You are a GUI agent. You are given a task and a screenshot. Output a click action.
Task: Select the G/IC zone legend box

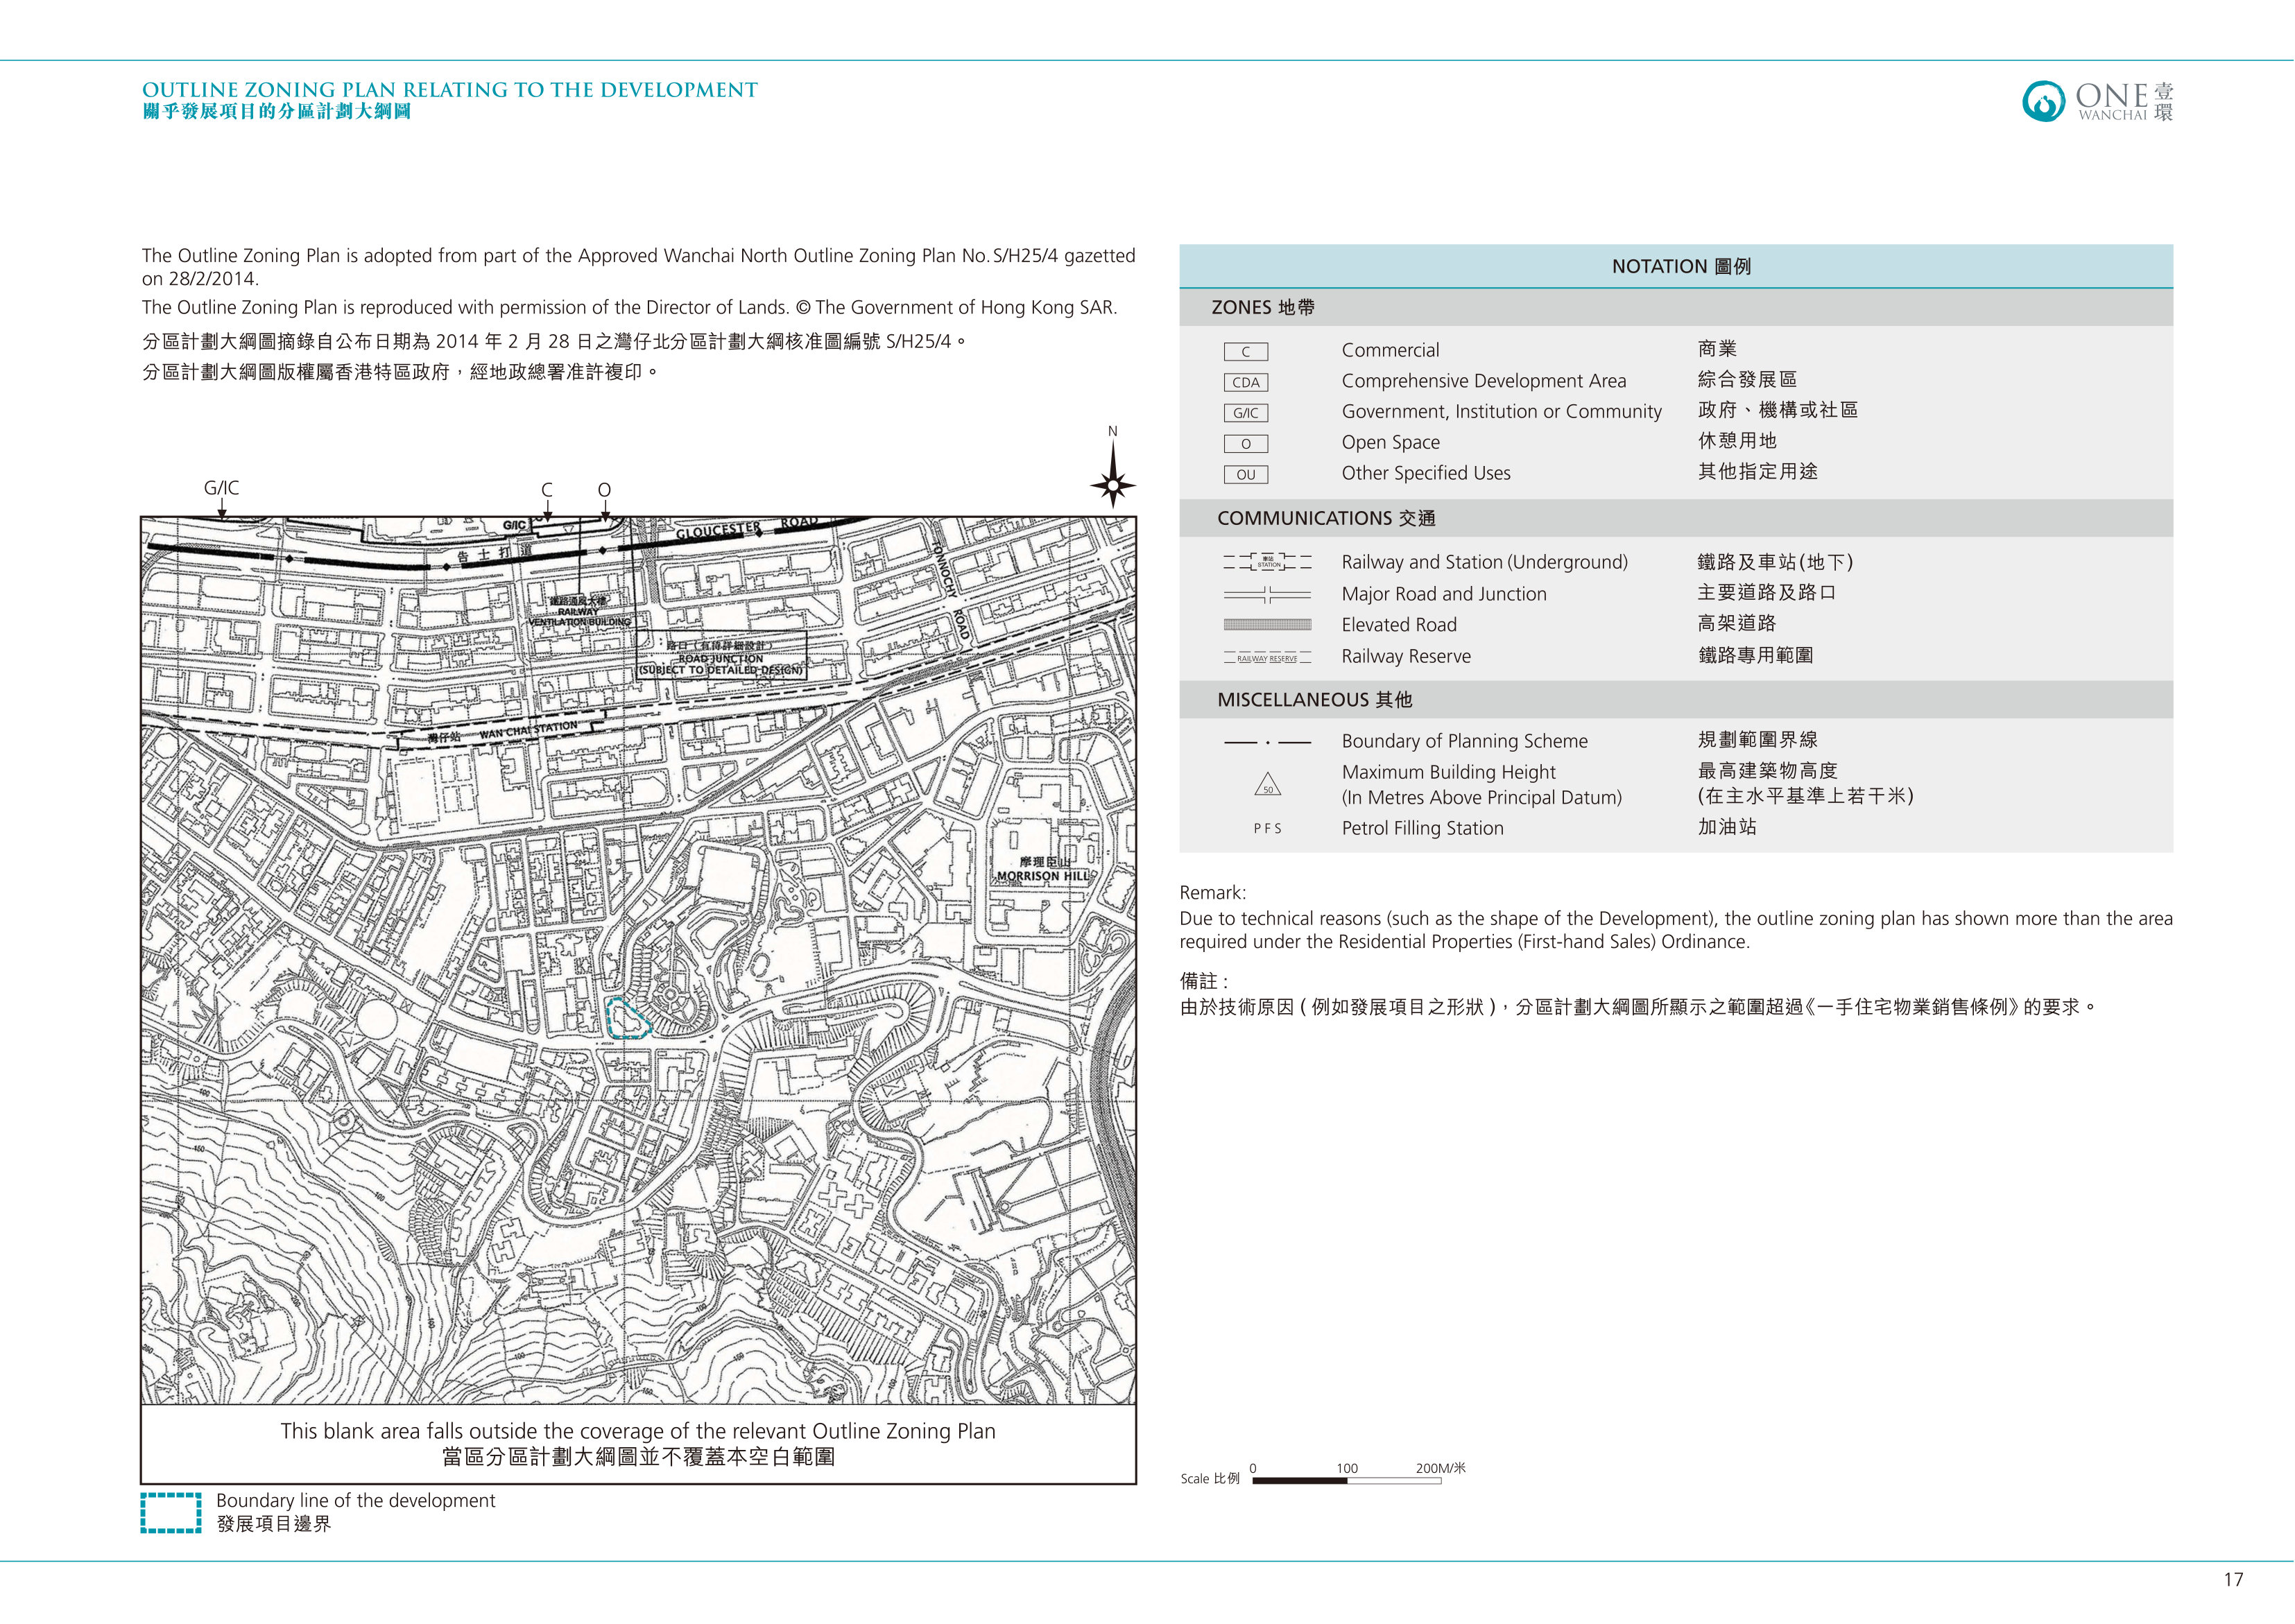pos(1245,413)
